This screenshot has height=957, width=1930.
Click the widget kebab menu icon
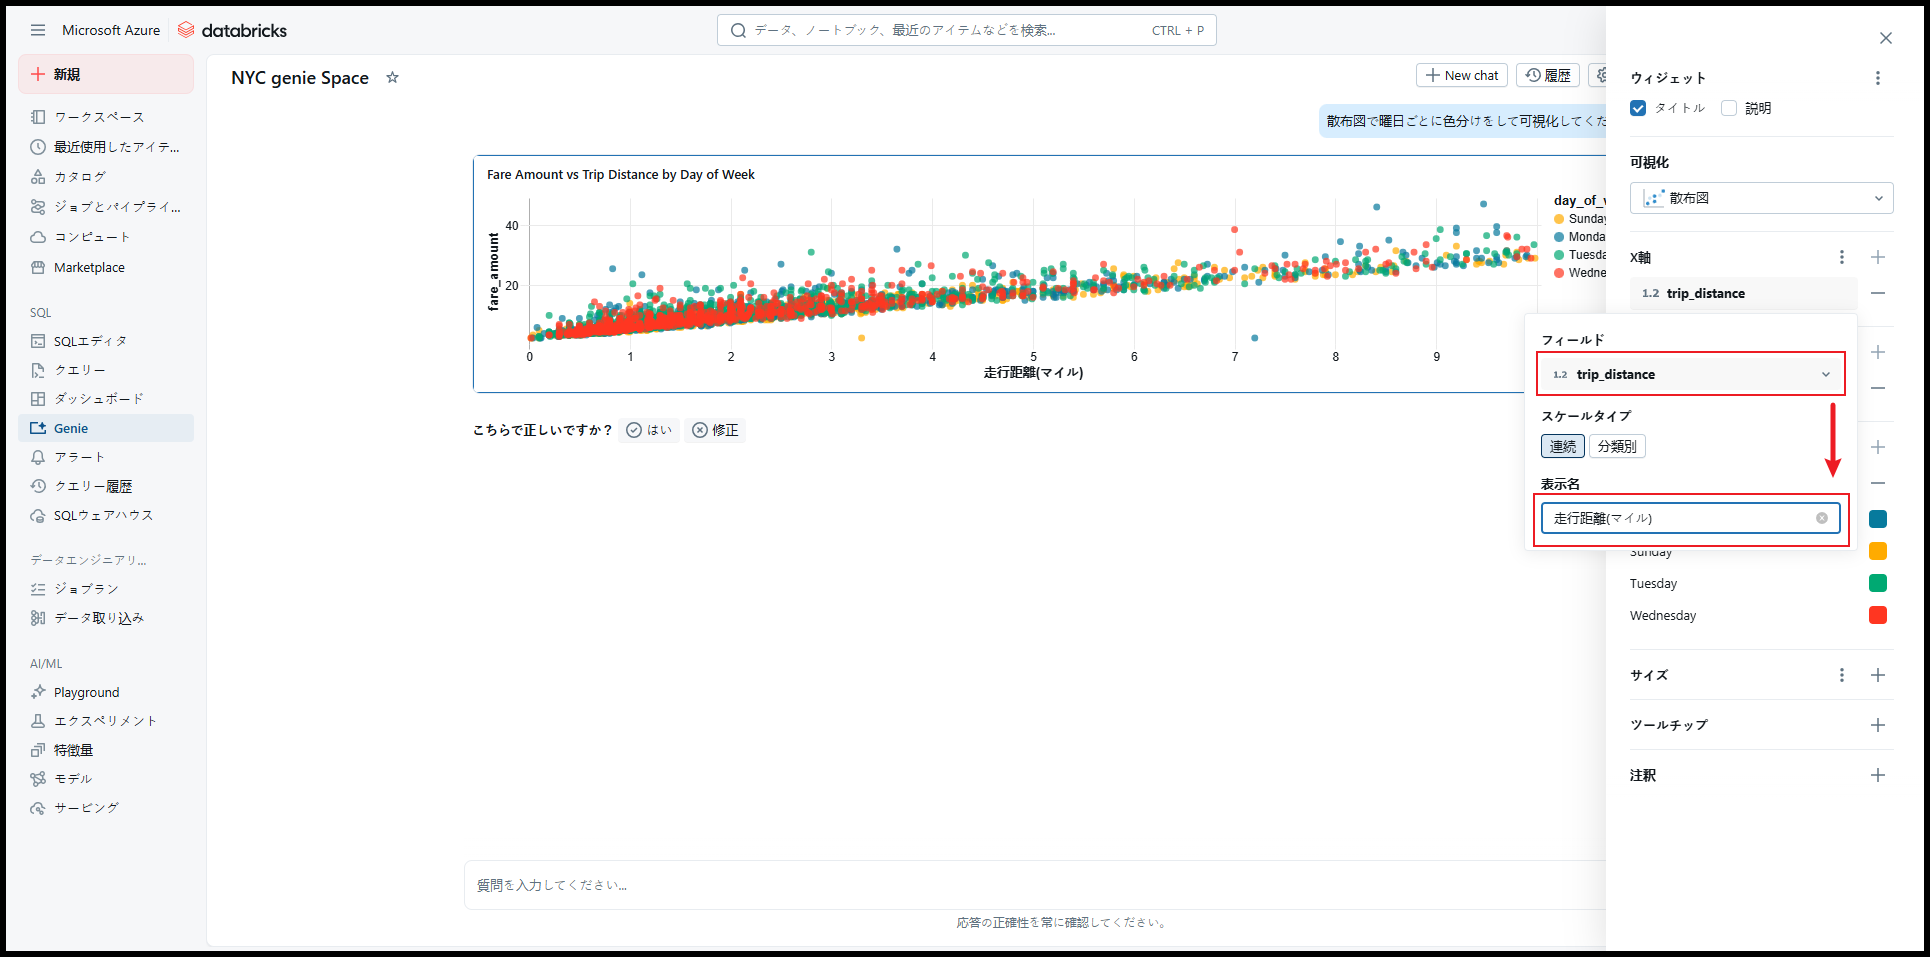[1877, 78]
